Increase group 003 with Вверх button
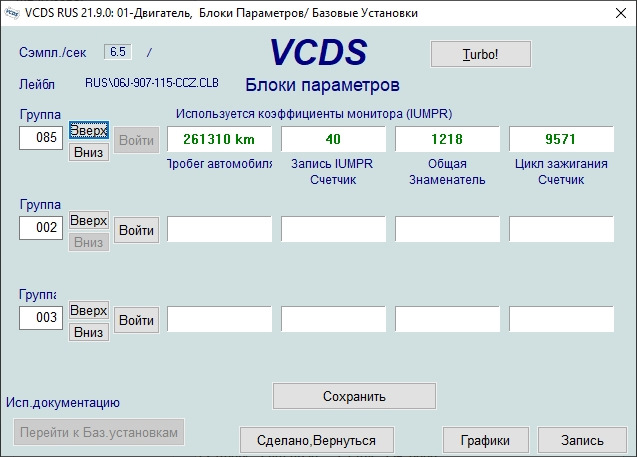 (89, 311)
